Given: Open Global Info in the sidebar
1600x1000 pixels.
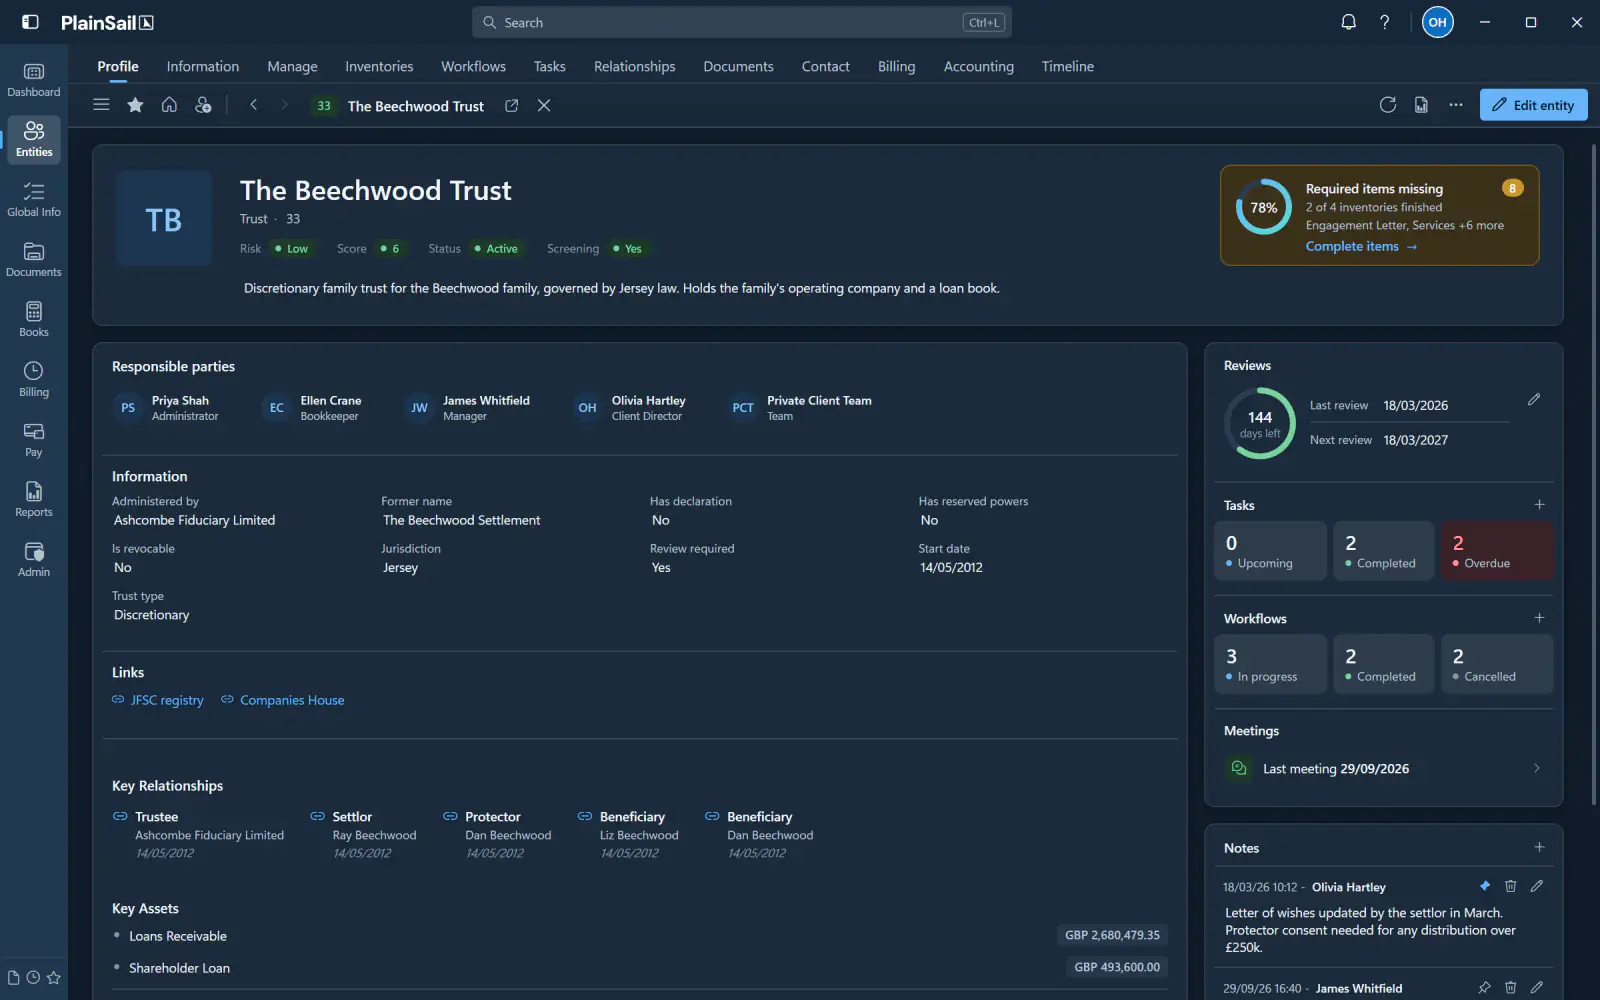Looking at the screenshot, I should pyautogui.click(x=34, y=200).
